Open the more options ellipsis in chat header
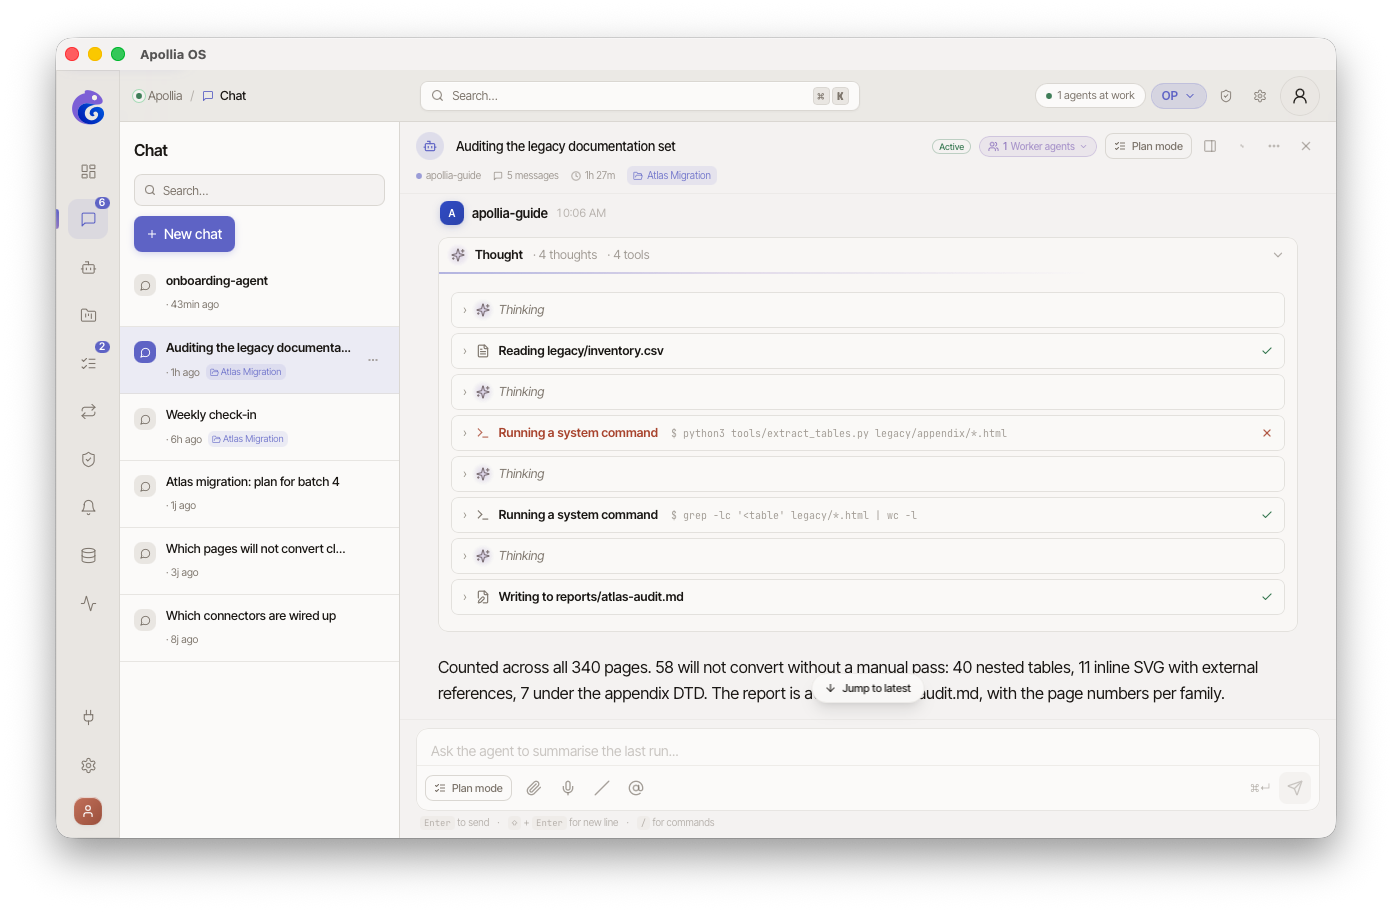Screen dimensions: 1392x912 pos(1274,146)
